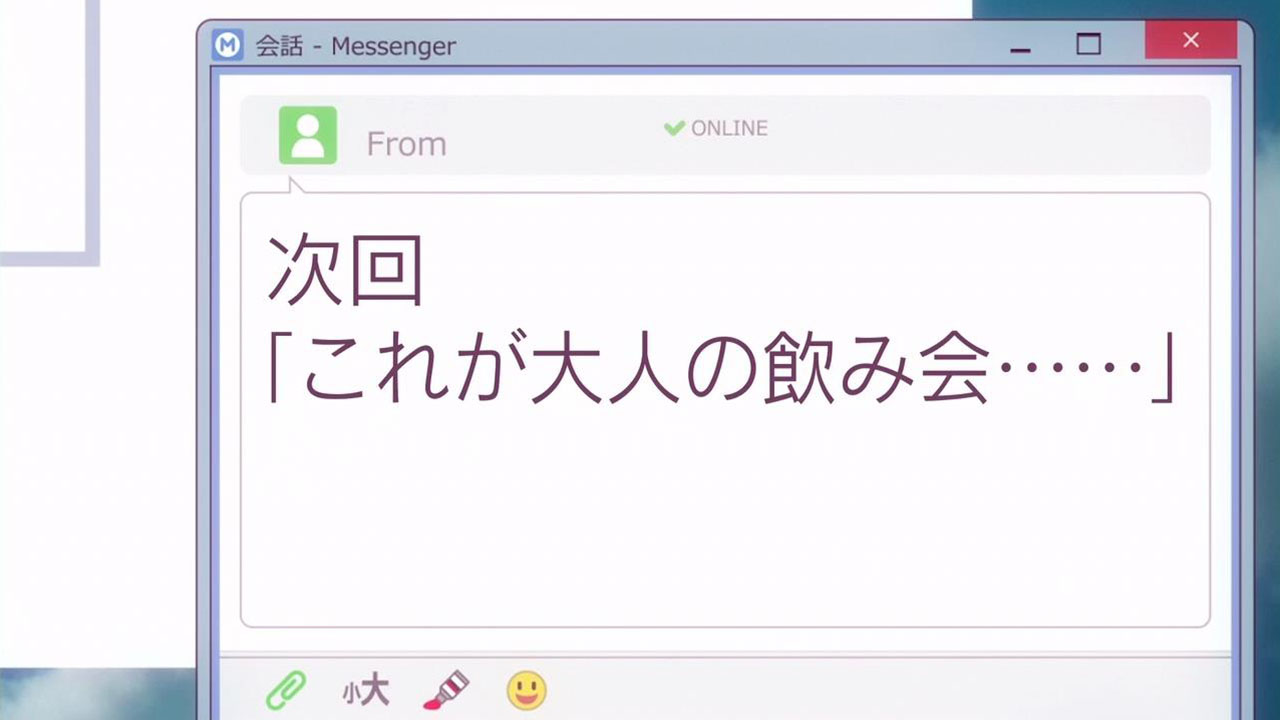Maximize the Messenger conversation window

pos(1088,44)
